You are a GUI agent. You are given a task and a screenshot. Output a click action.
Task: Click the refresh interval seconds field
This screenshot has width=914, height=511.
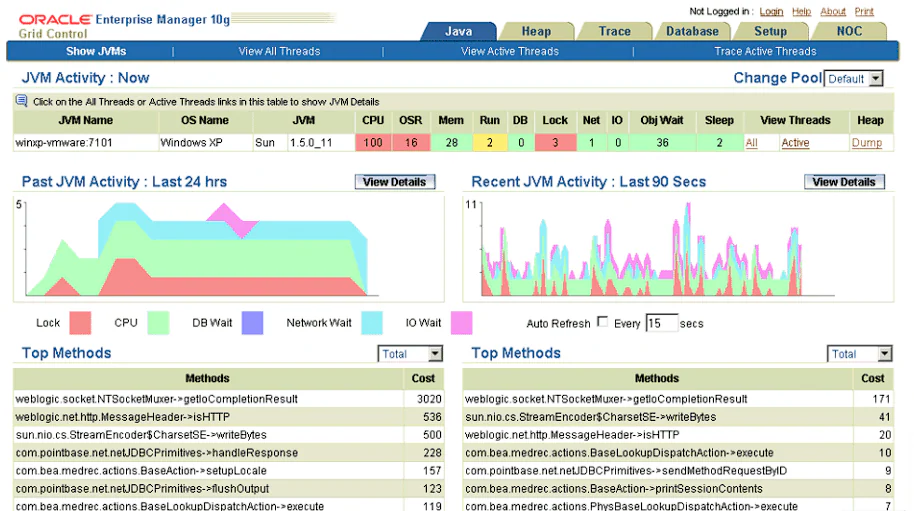click(662, 323)
